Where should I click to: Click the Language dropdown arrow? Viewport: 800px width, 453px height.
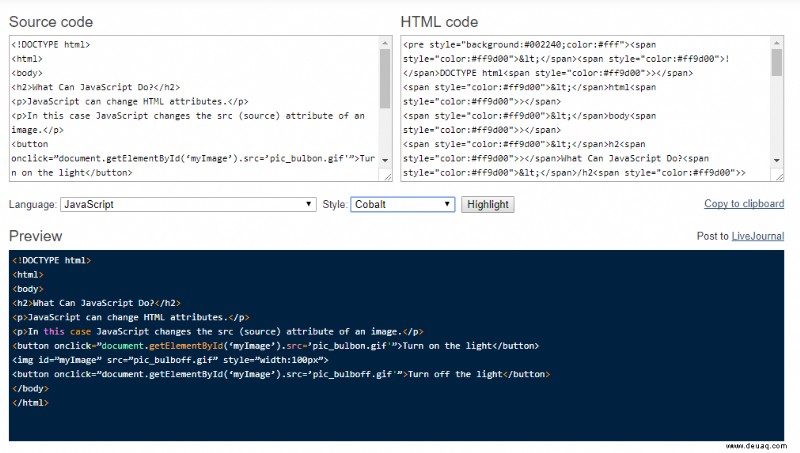click(x=308, y=204)
